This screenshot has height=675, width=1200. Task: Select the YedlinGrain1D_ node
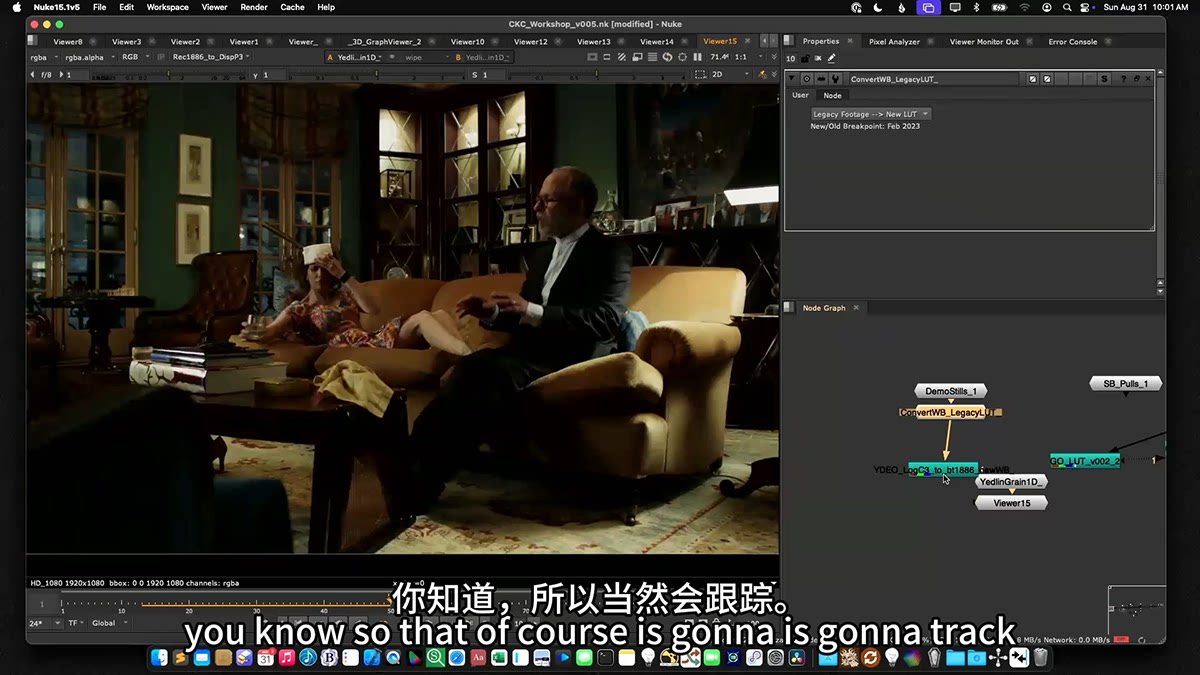[x=1011, y=482]
